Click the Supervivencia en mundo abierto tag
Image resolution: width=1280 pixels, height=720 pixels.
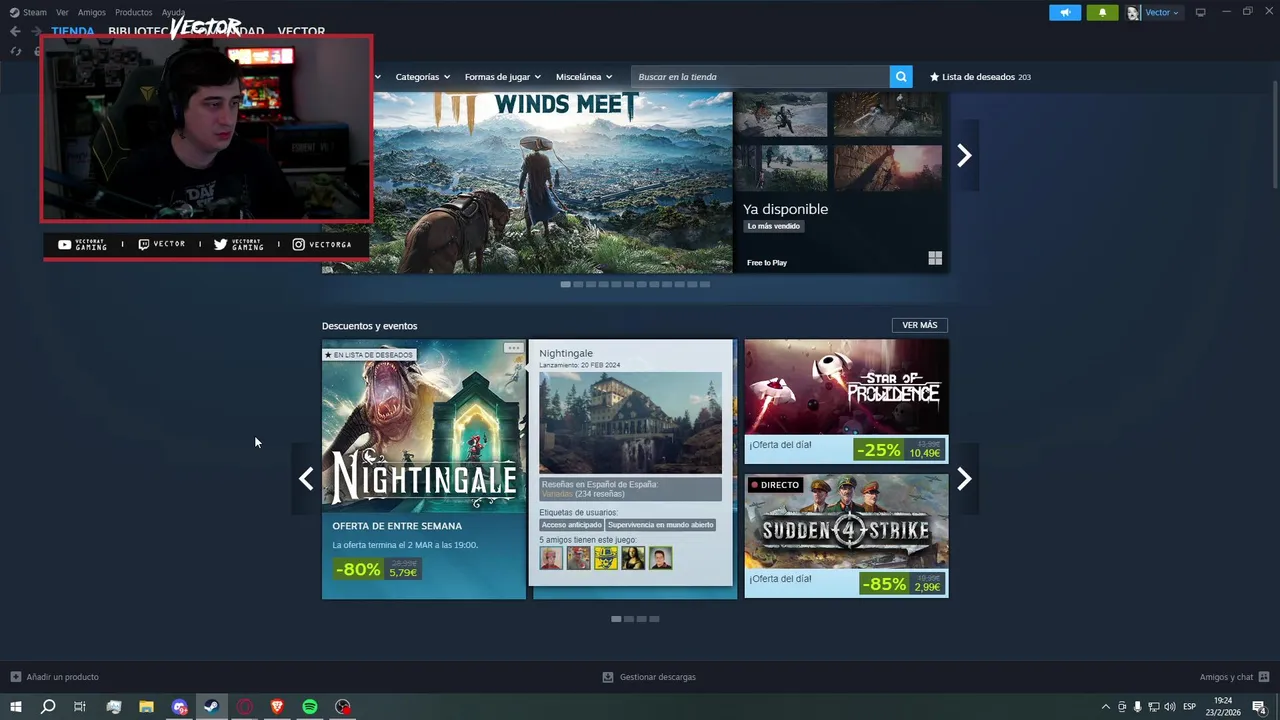pos(661,525)
